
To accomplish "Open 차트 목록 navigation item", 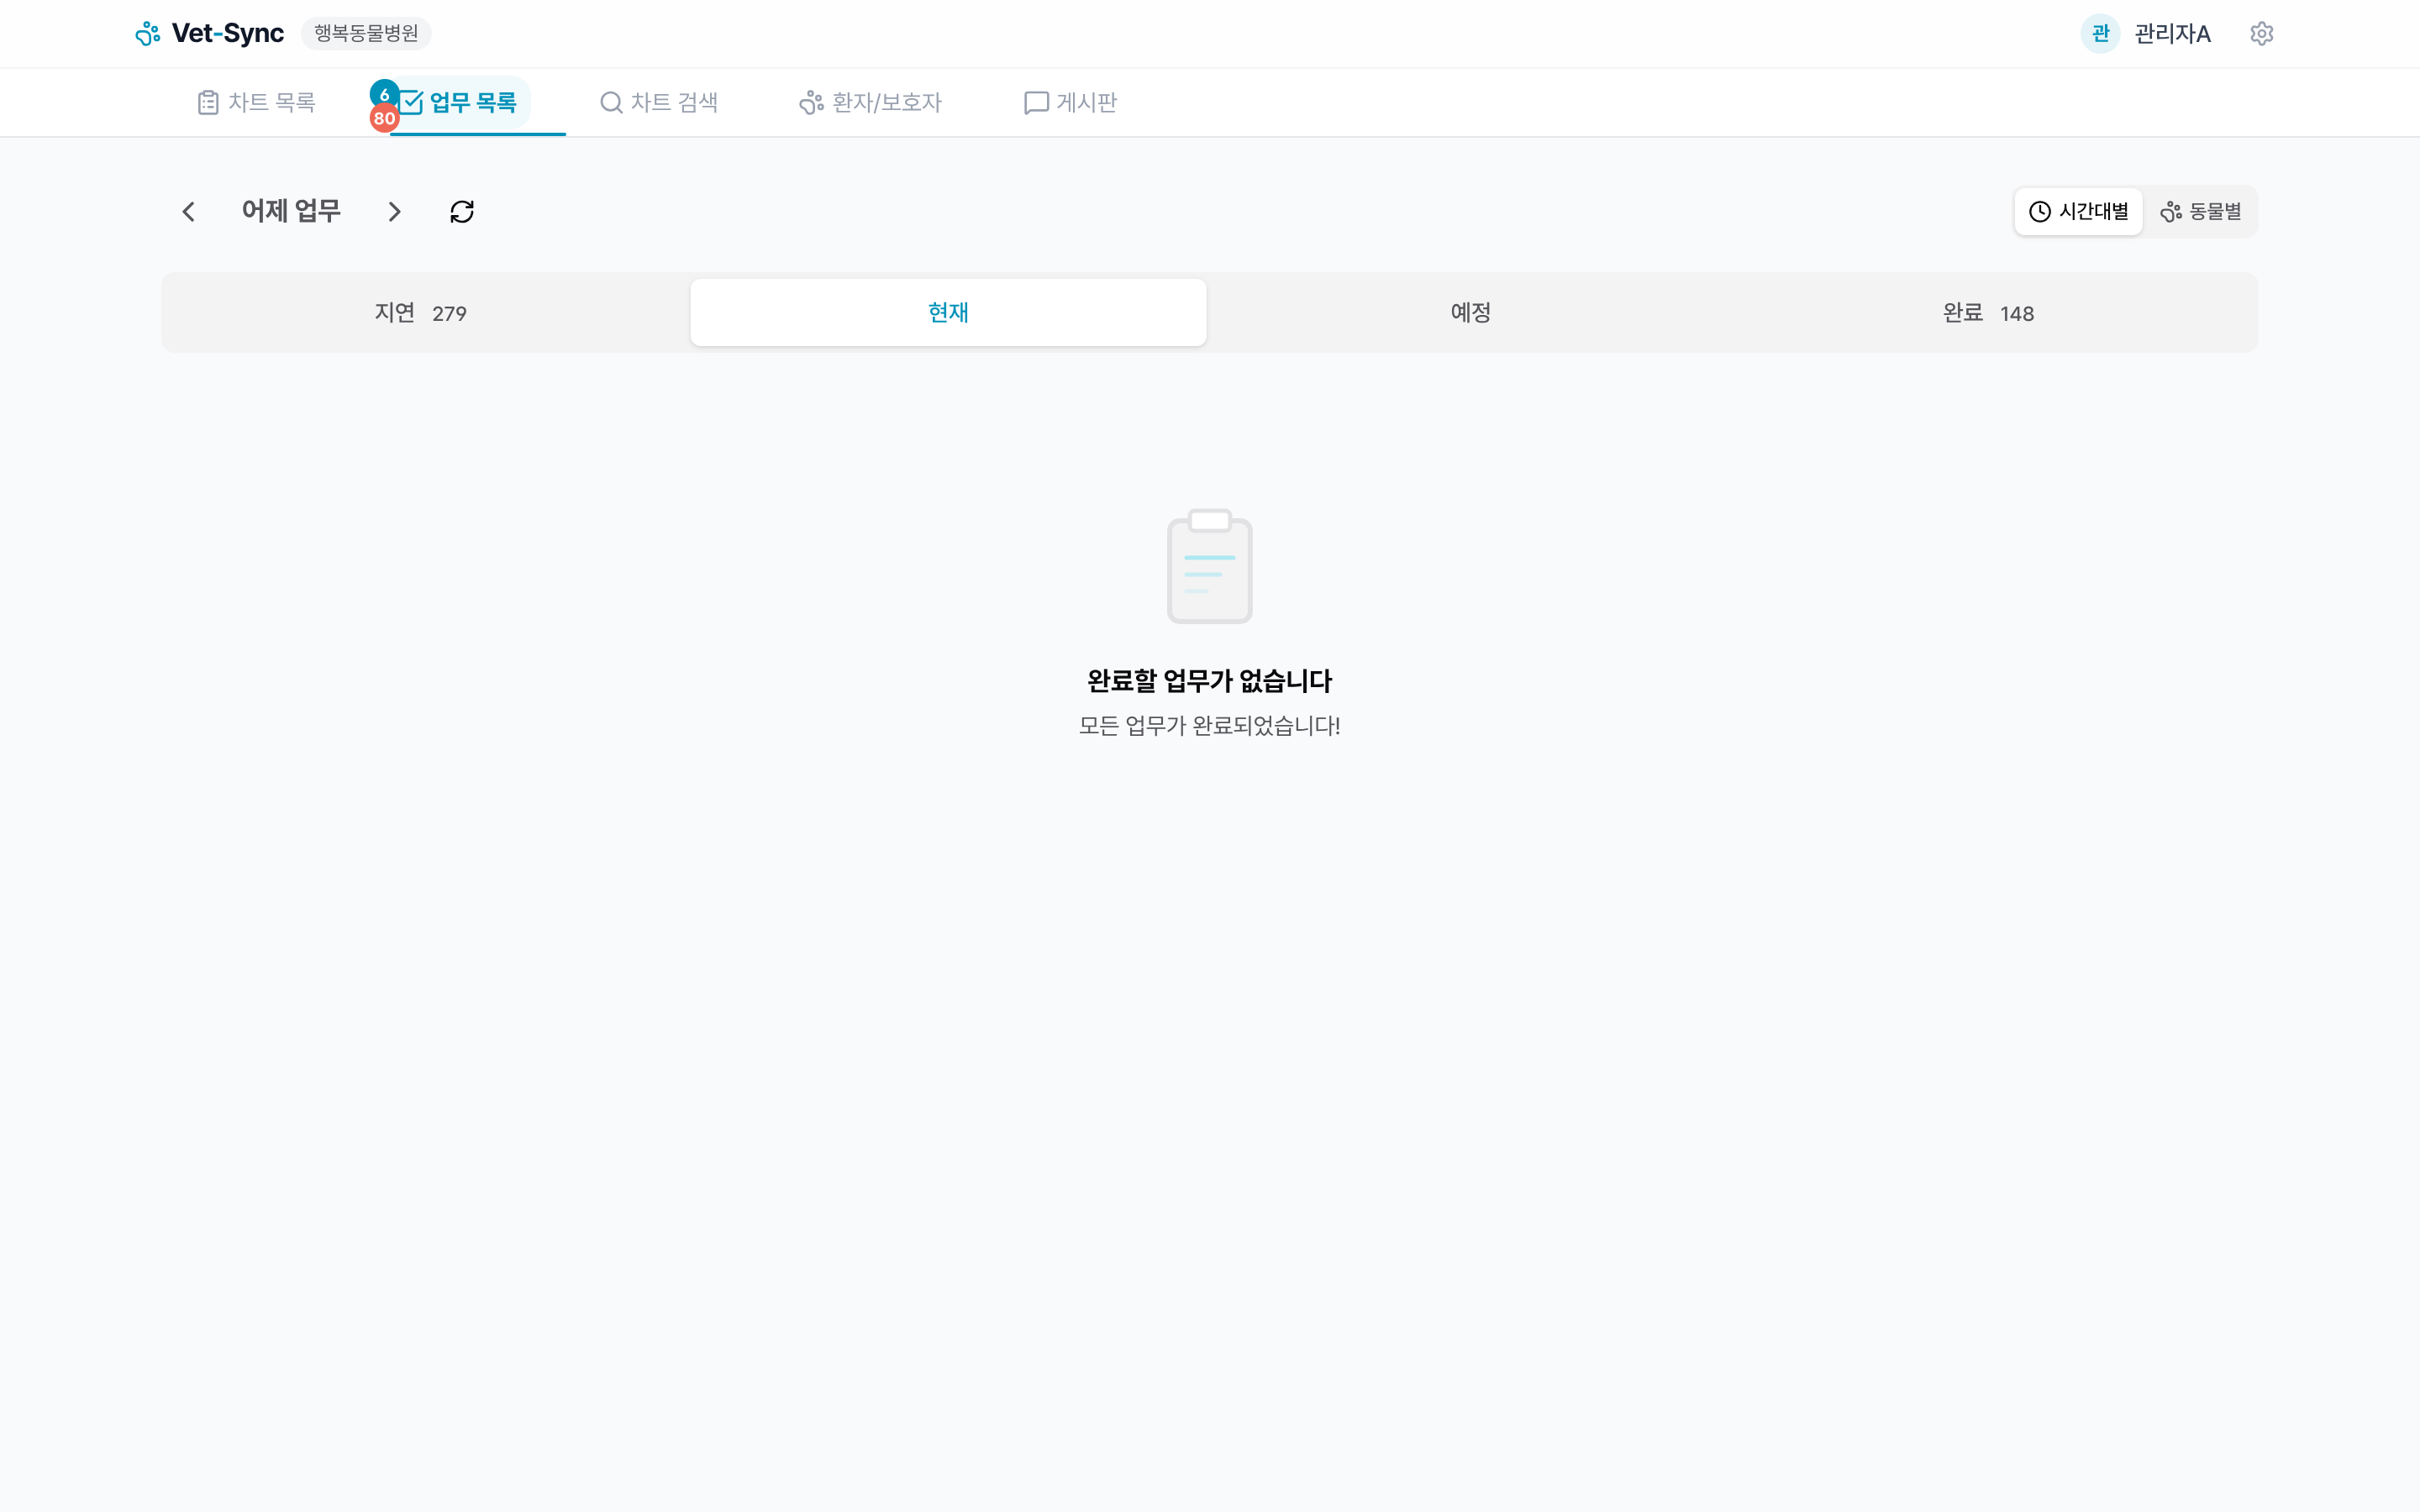I will [257, 102].
